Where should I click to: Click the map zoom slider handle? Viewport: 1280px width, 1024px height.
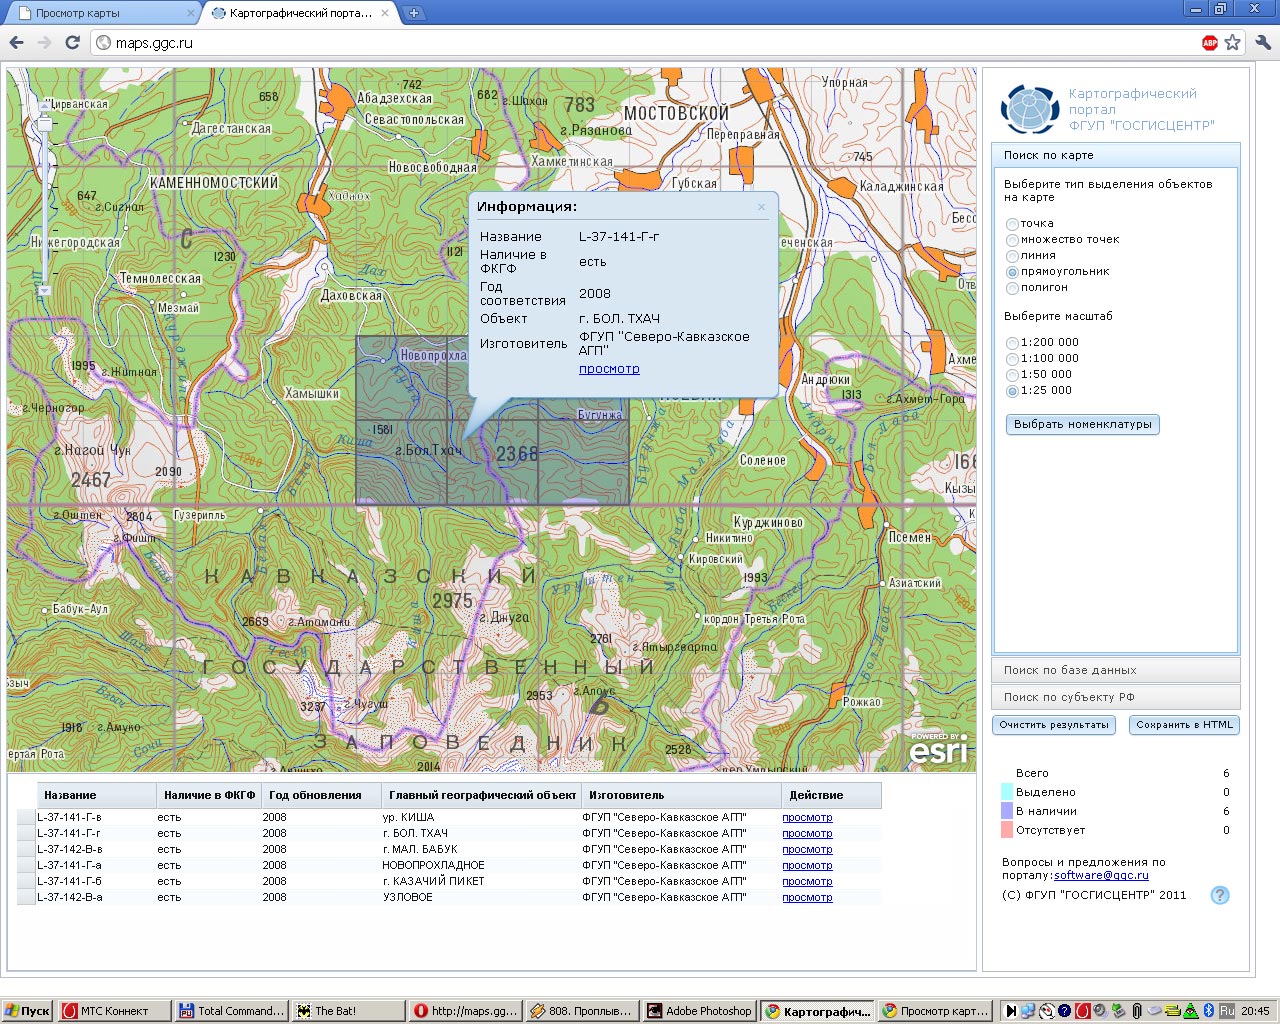(x=44, y=124)
